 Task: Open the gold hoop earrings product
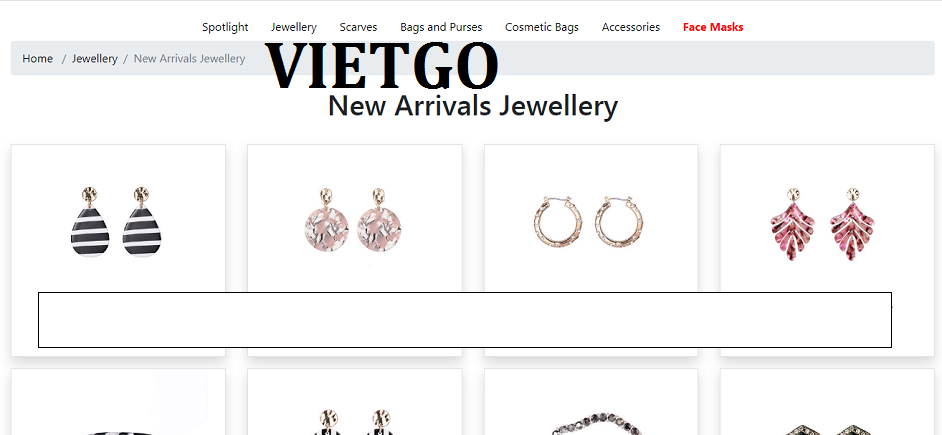pyautogui.click(x=588, y=221)
